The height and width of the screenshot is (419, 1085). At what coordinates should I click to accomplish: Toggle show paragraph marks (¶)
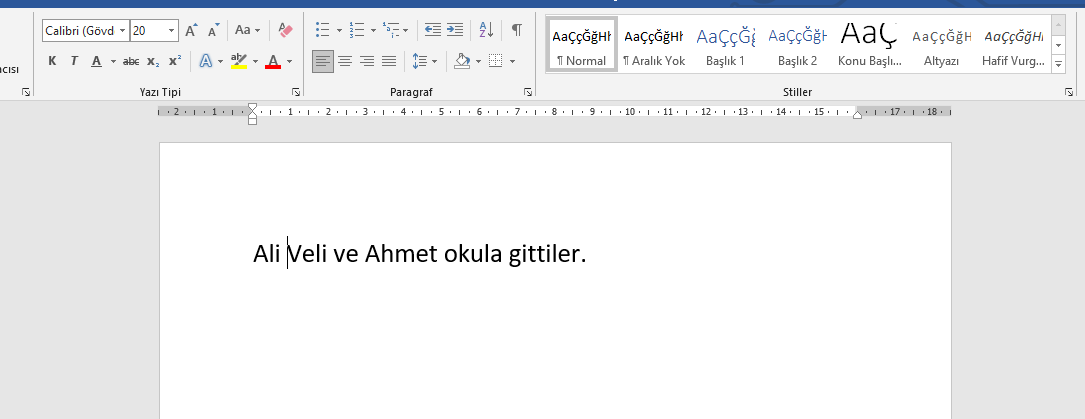(x=516, y=30)
